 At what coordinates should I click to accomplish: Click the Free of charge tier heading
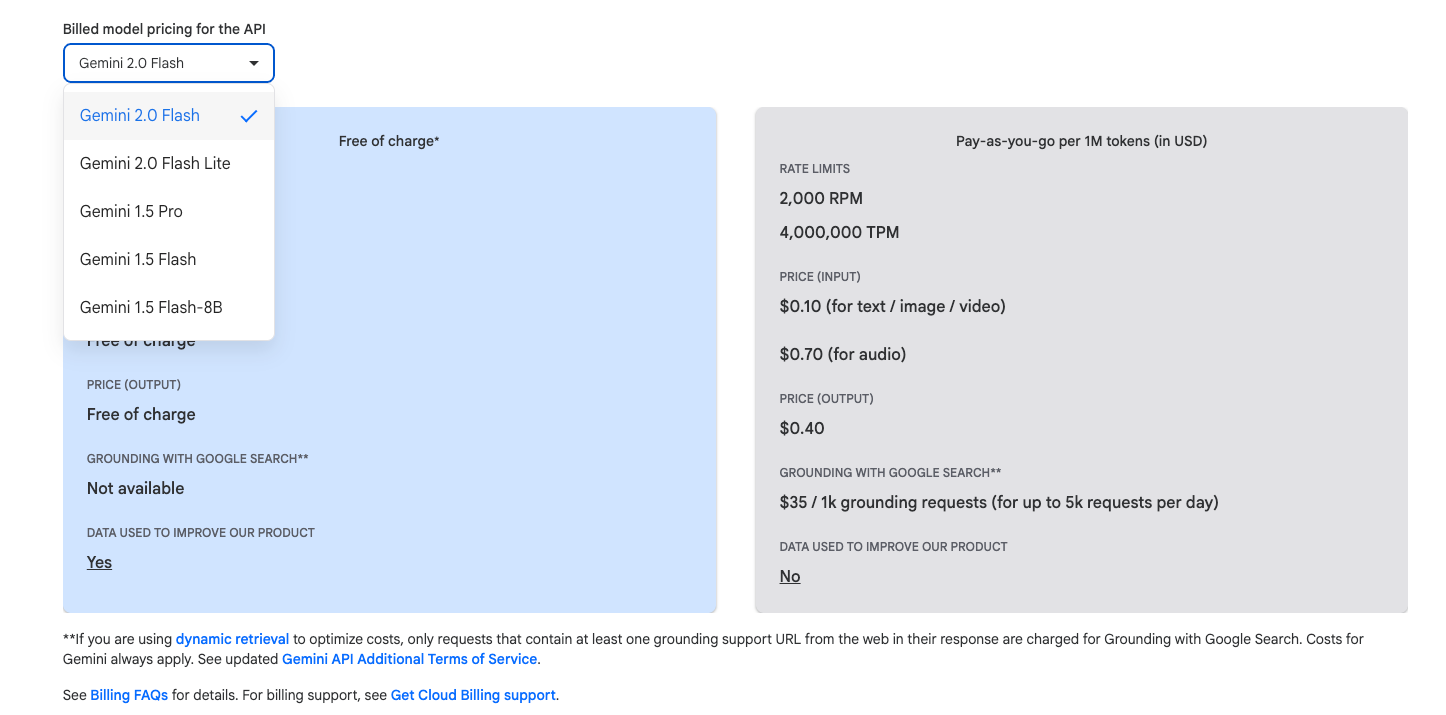[x=389, y=141]
